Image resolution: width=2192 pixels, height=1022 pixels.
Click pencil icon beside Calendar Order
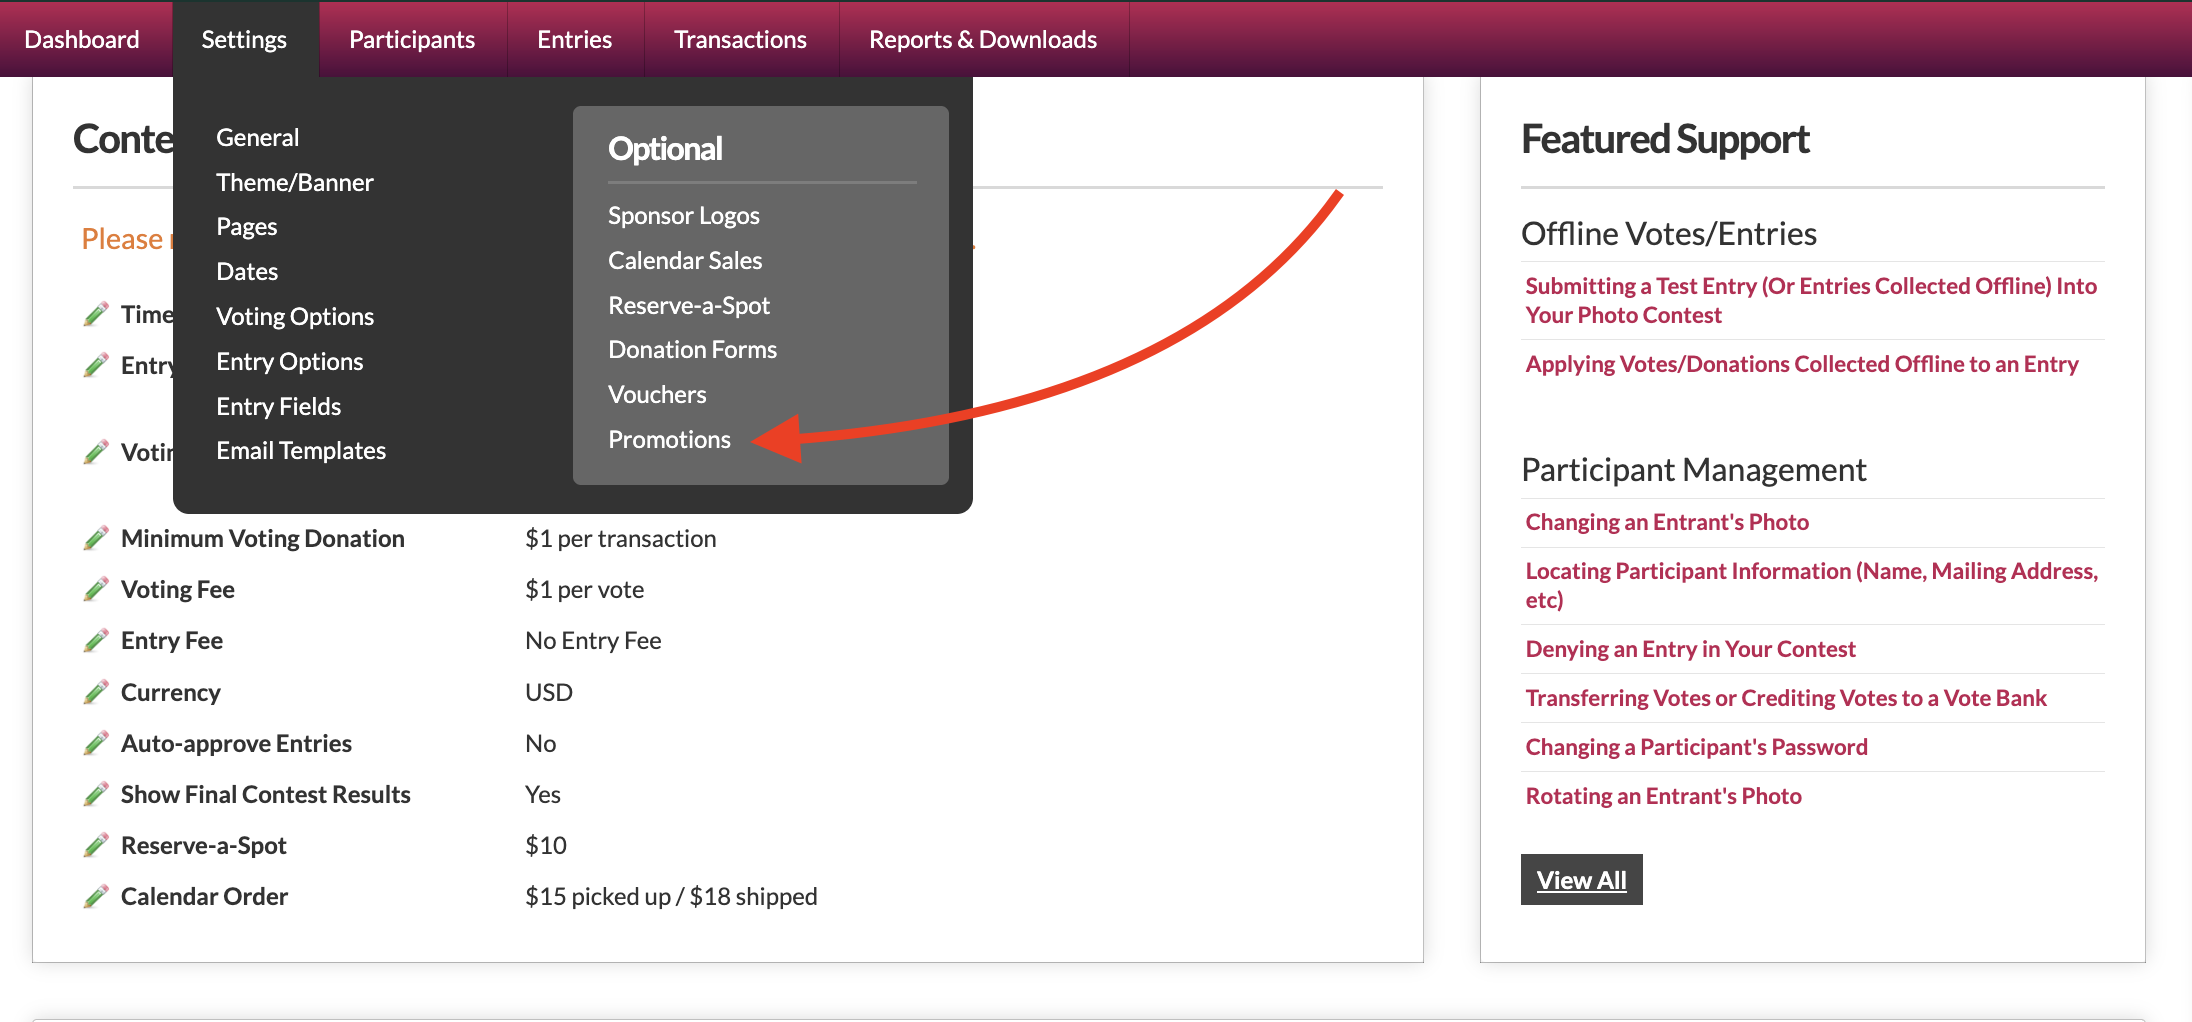click(x=96, y=897)
